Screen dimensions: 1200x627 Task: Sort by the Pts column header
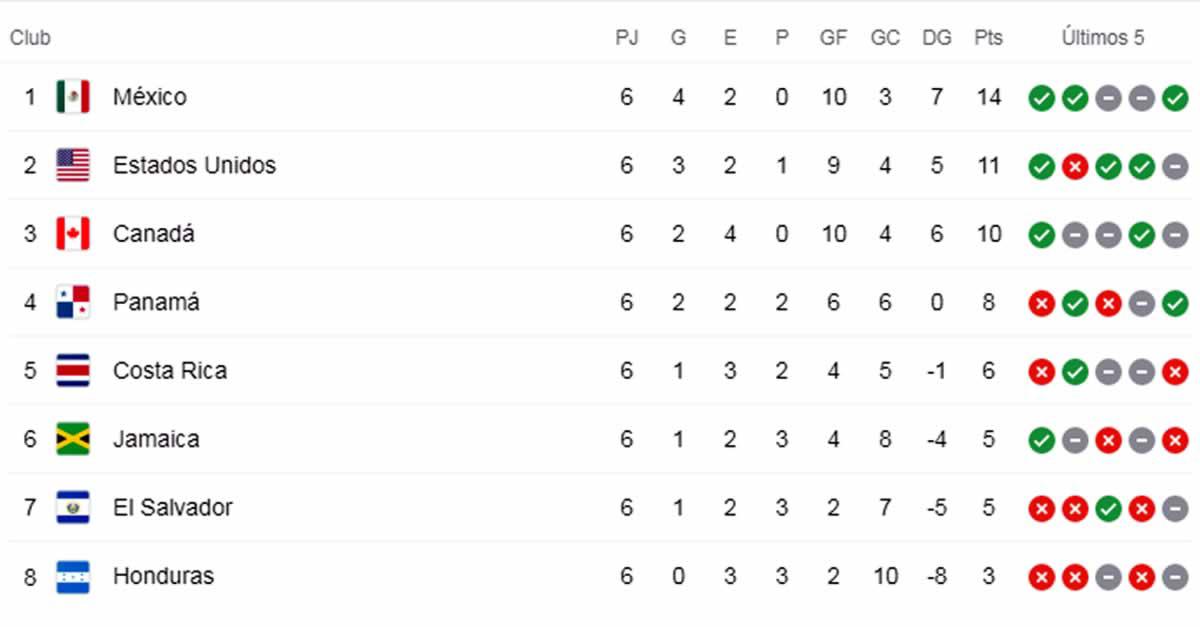coord(988,37)
